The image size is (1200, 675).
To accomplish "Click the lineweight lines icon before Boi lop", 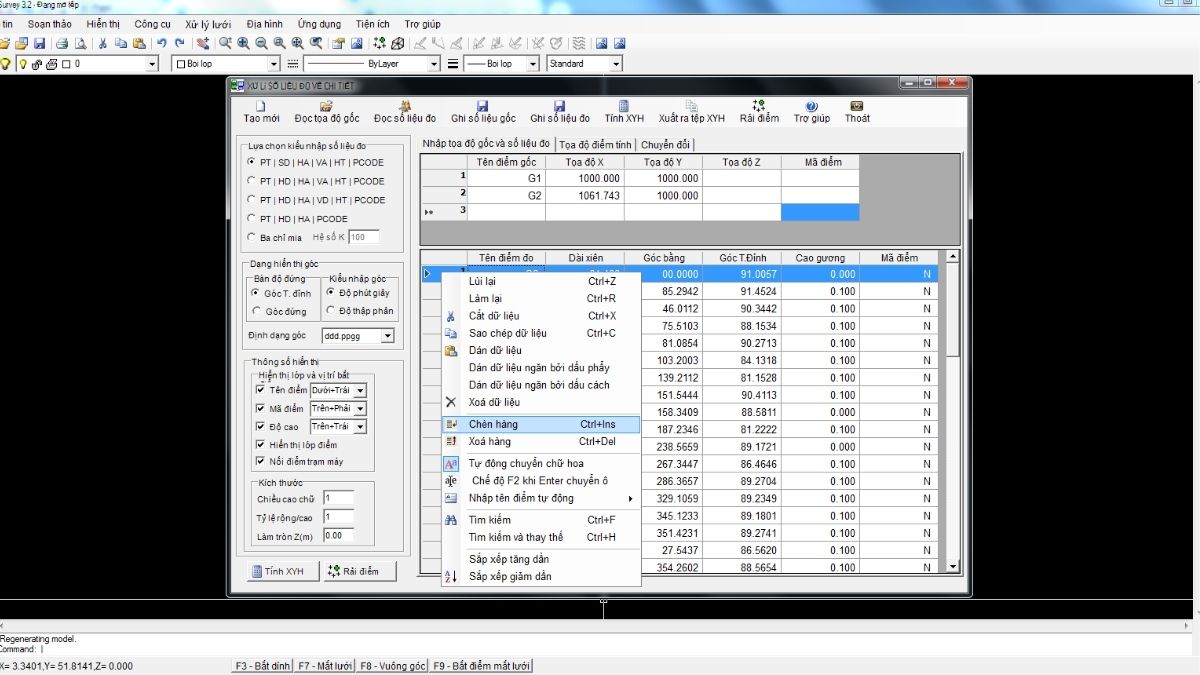I will click(x=453, y=63).
